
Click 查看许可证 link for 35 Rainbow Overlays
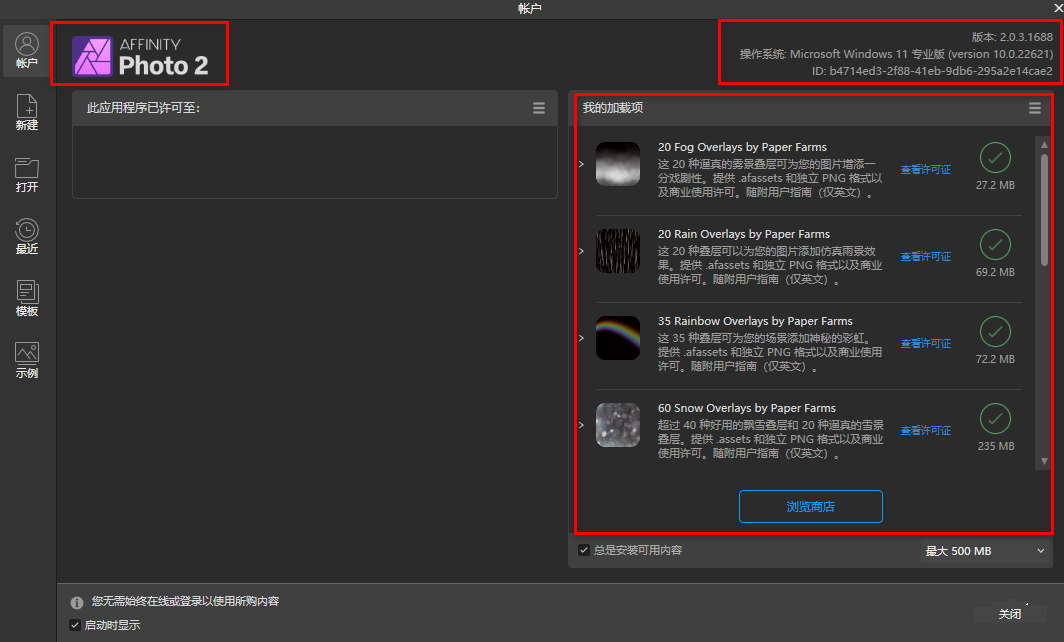(926, 343)
